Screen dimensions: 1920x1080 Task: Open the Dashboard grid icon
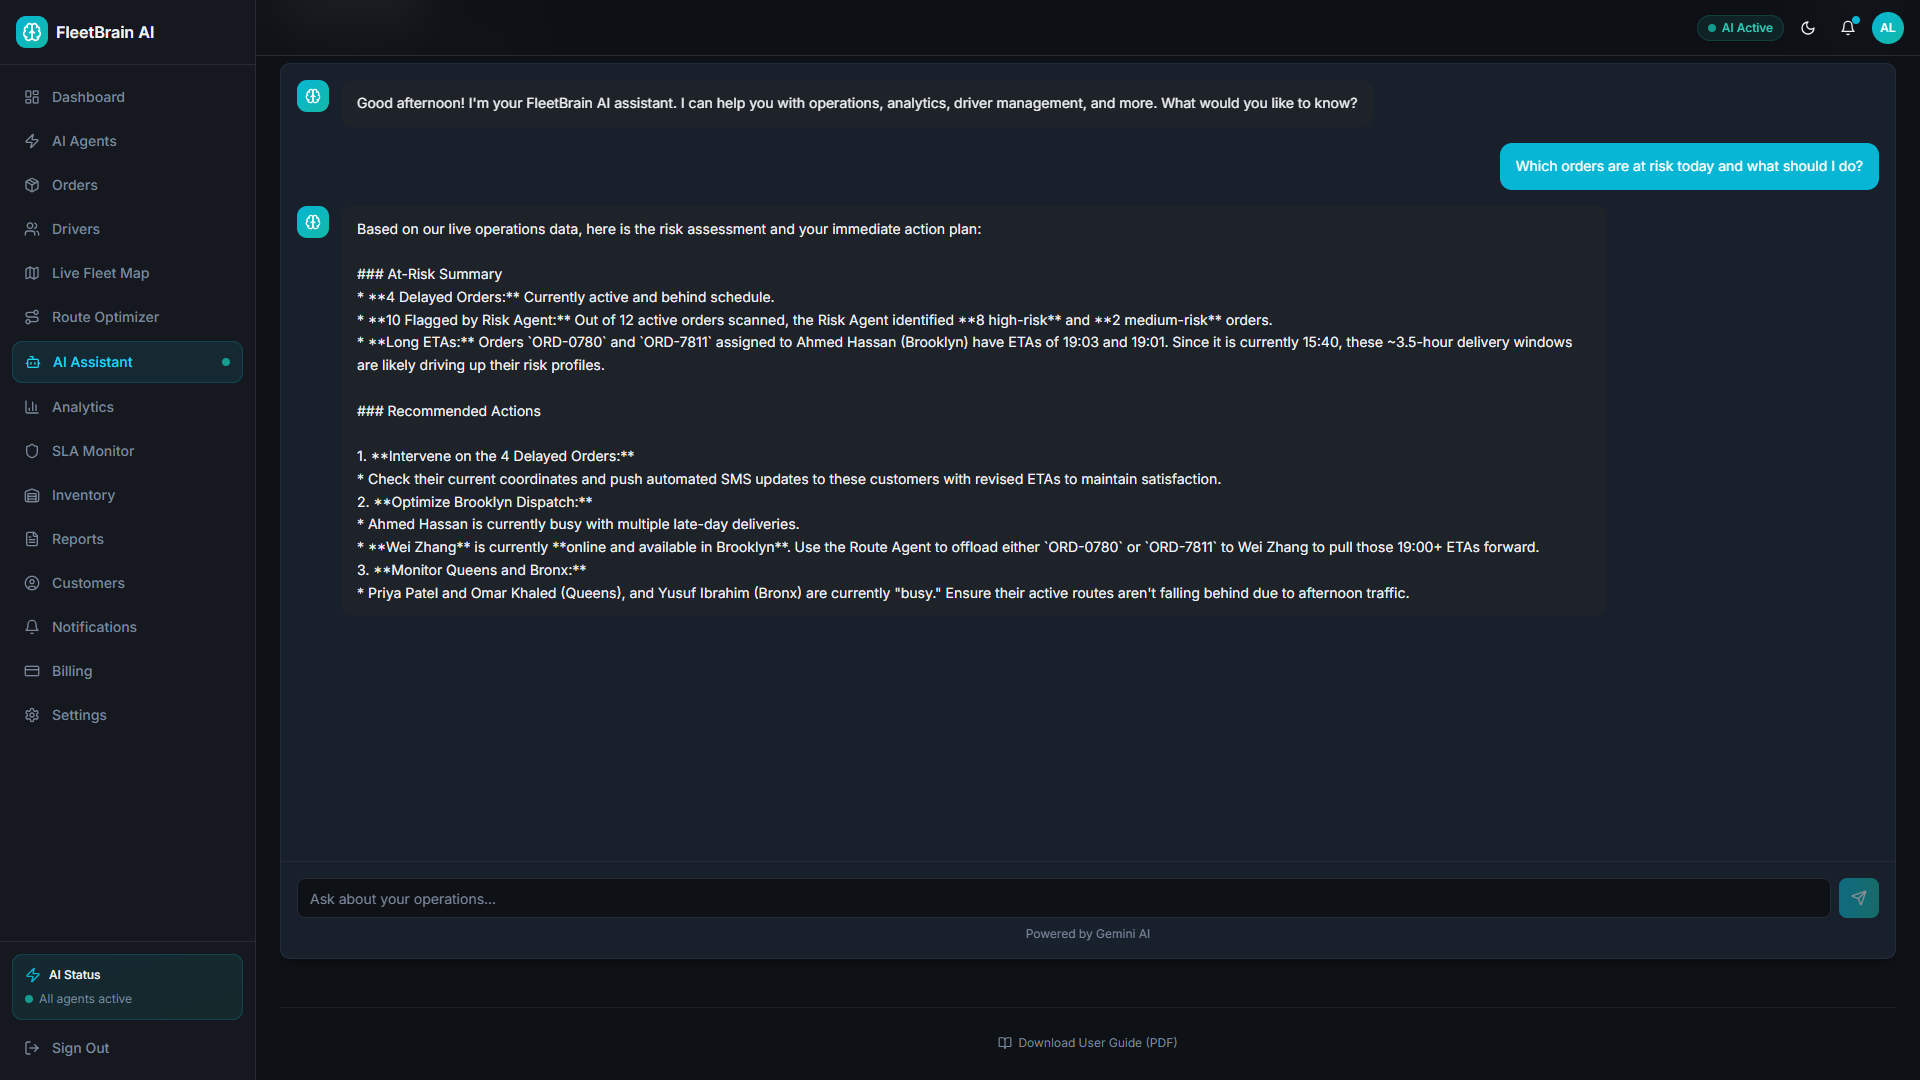(x=32, y=97)
